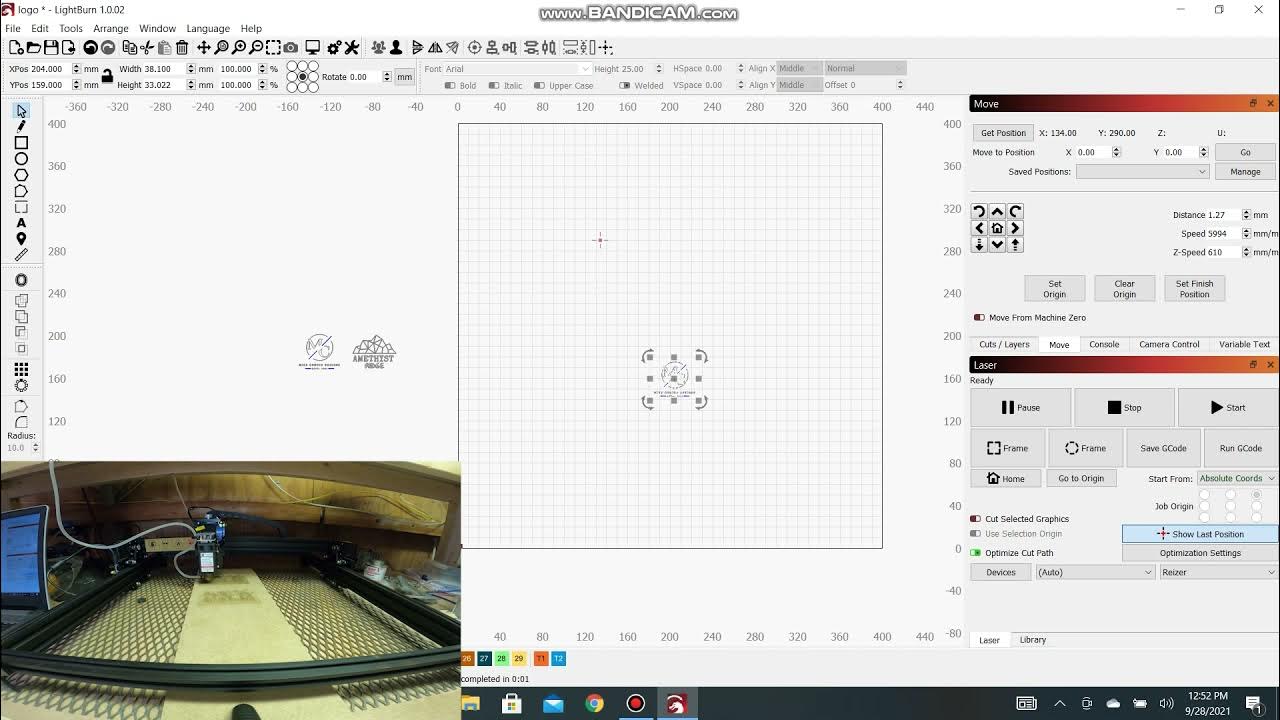The image size is (1280, 720).
Task: Toggle Italic text option
Action: [x=495, y=86]
